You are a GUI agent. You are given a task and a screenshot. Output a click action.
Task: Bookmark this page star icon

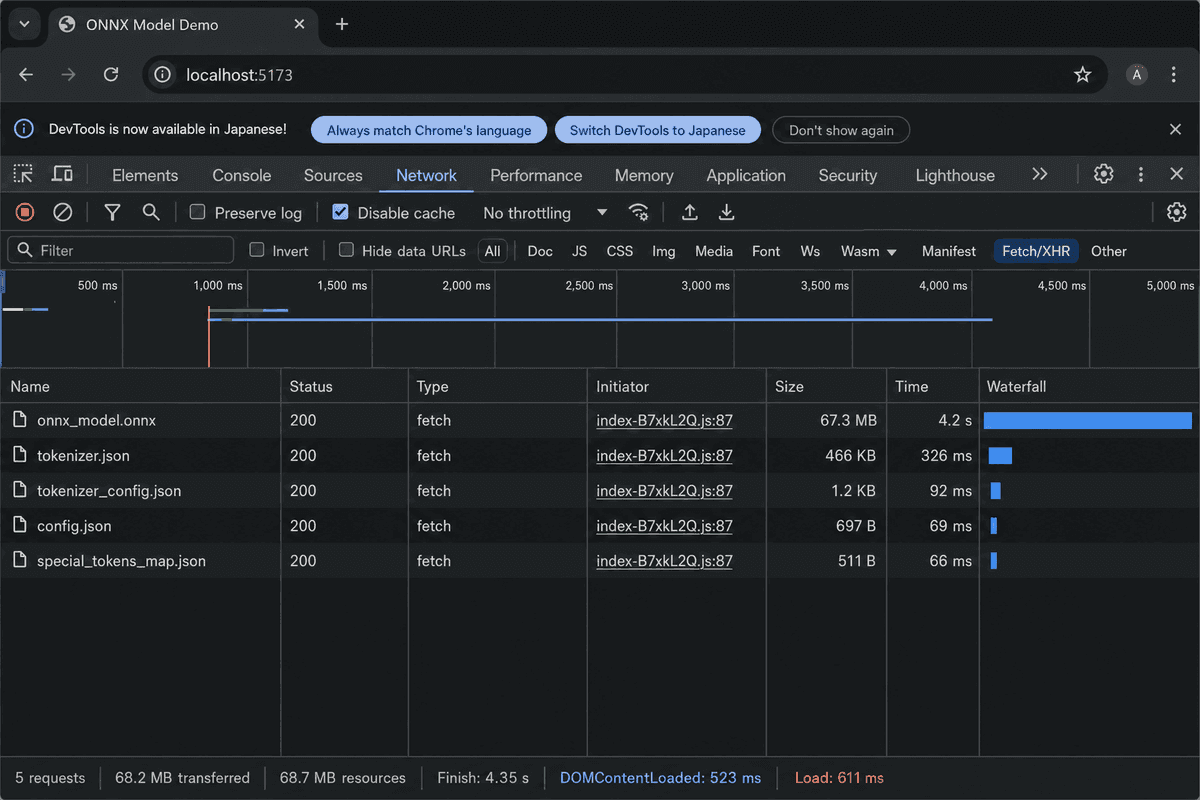1082,75
